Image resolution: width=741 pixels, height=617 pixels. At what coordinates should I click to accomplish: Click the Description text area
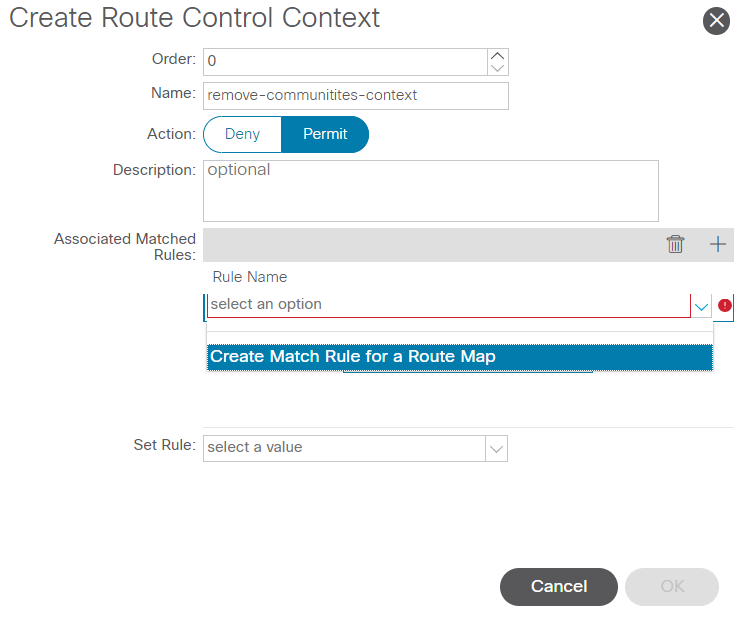[430, 190]
